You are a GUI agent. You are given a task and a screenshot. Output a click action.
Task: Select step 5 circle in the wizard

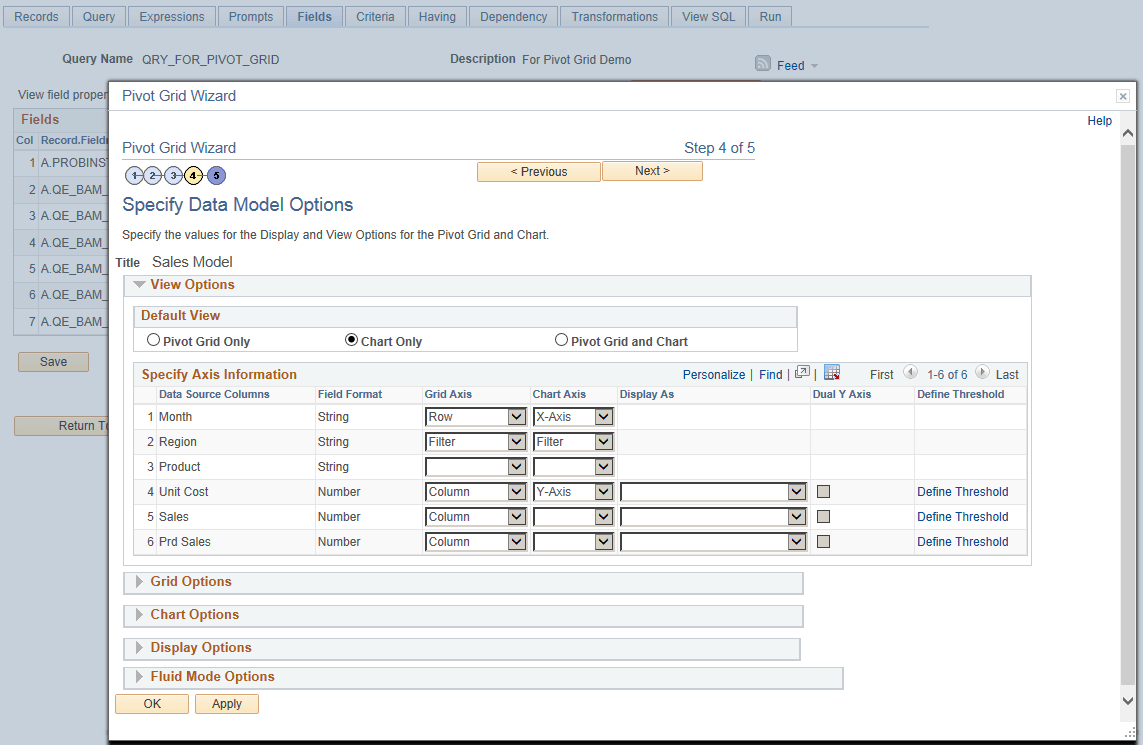pyautogui.click(x=216, y=175)
